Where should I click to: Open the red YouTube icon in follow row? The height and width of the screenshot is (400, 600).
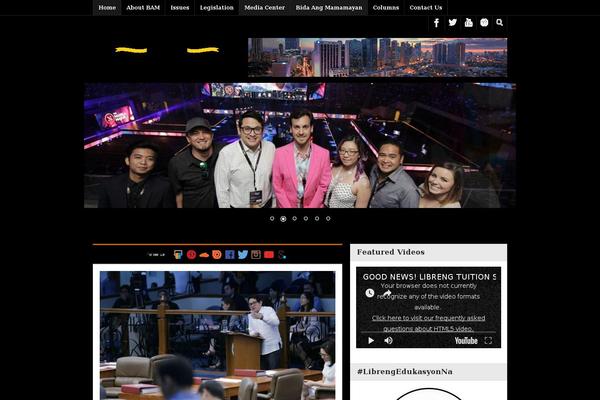[x=269, y=255]
